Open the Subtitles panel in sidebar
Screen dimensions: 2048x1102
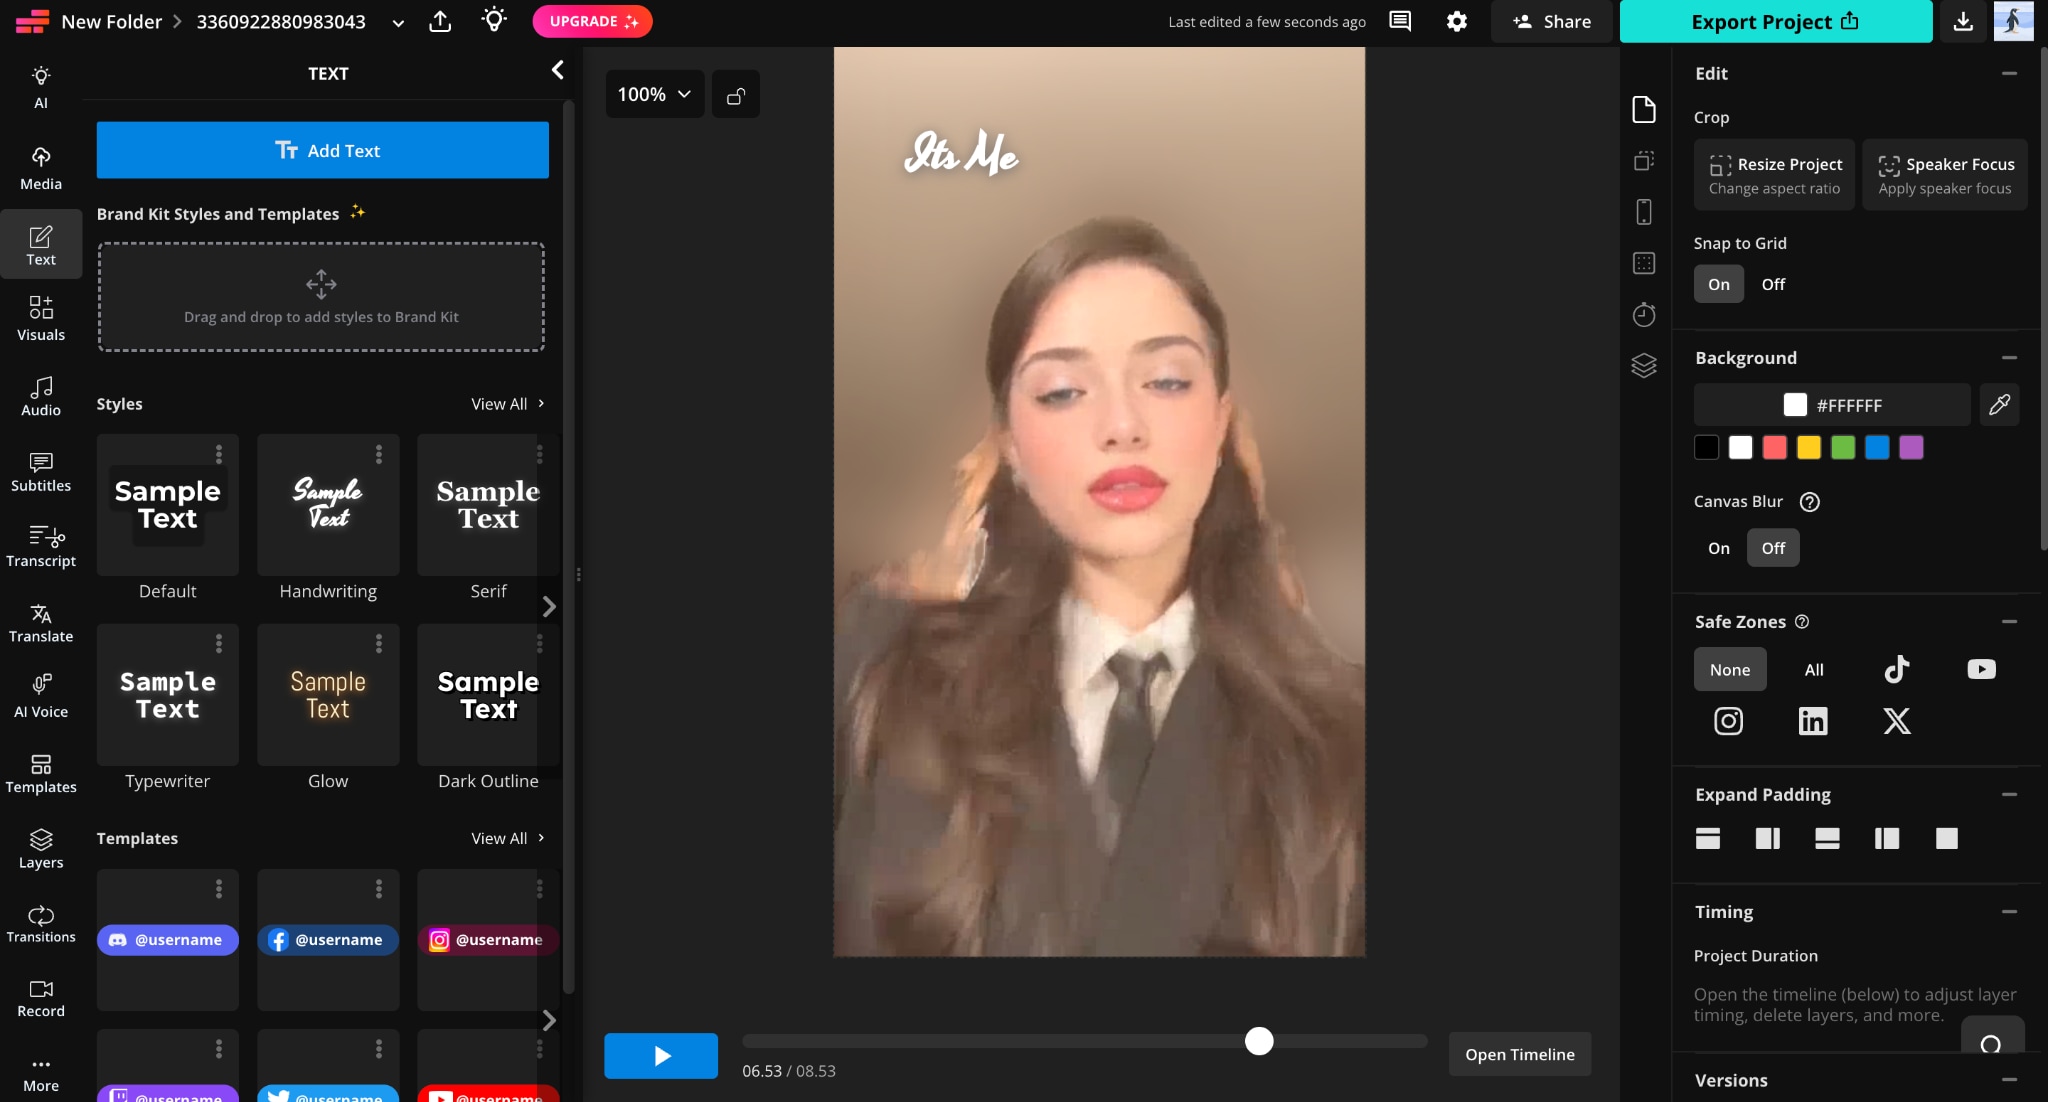point(41,472)
